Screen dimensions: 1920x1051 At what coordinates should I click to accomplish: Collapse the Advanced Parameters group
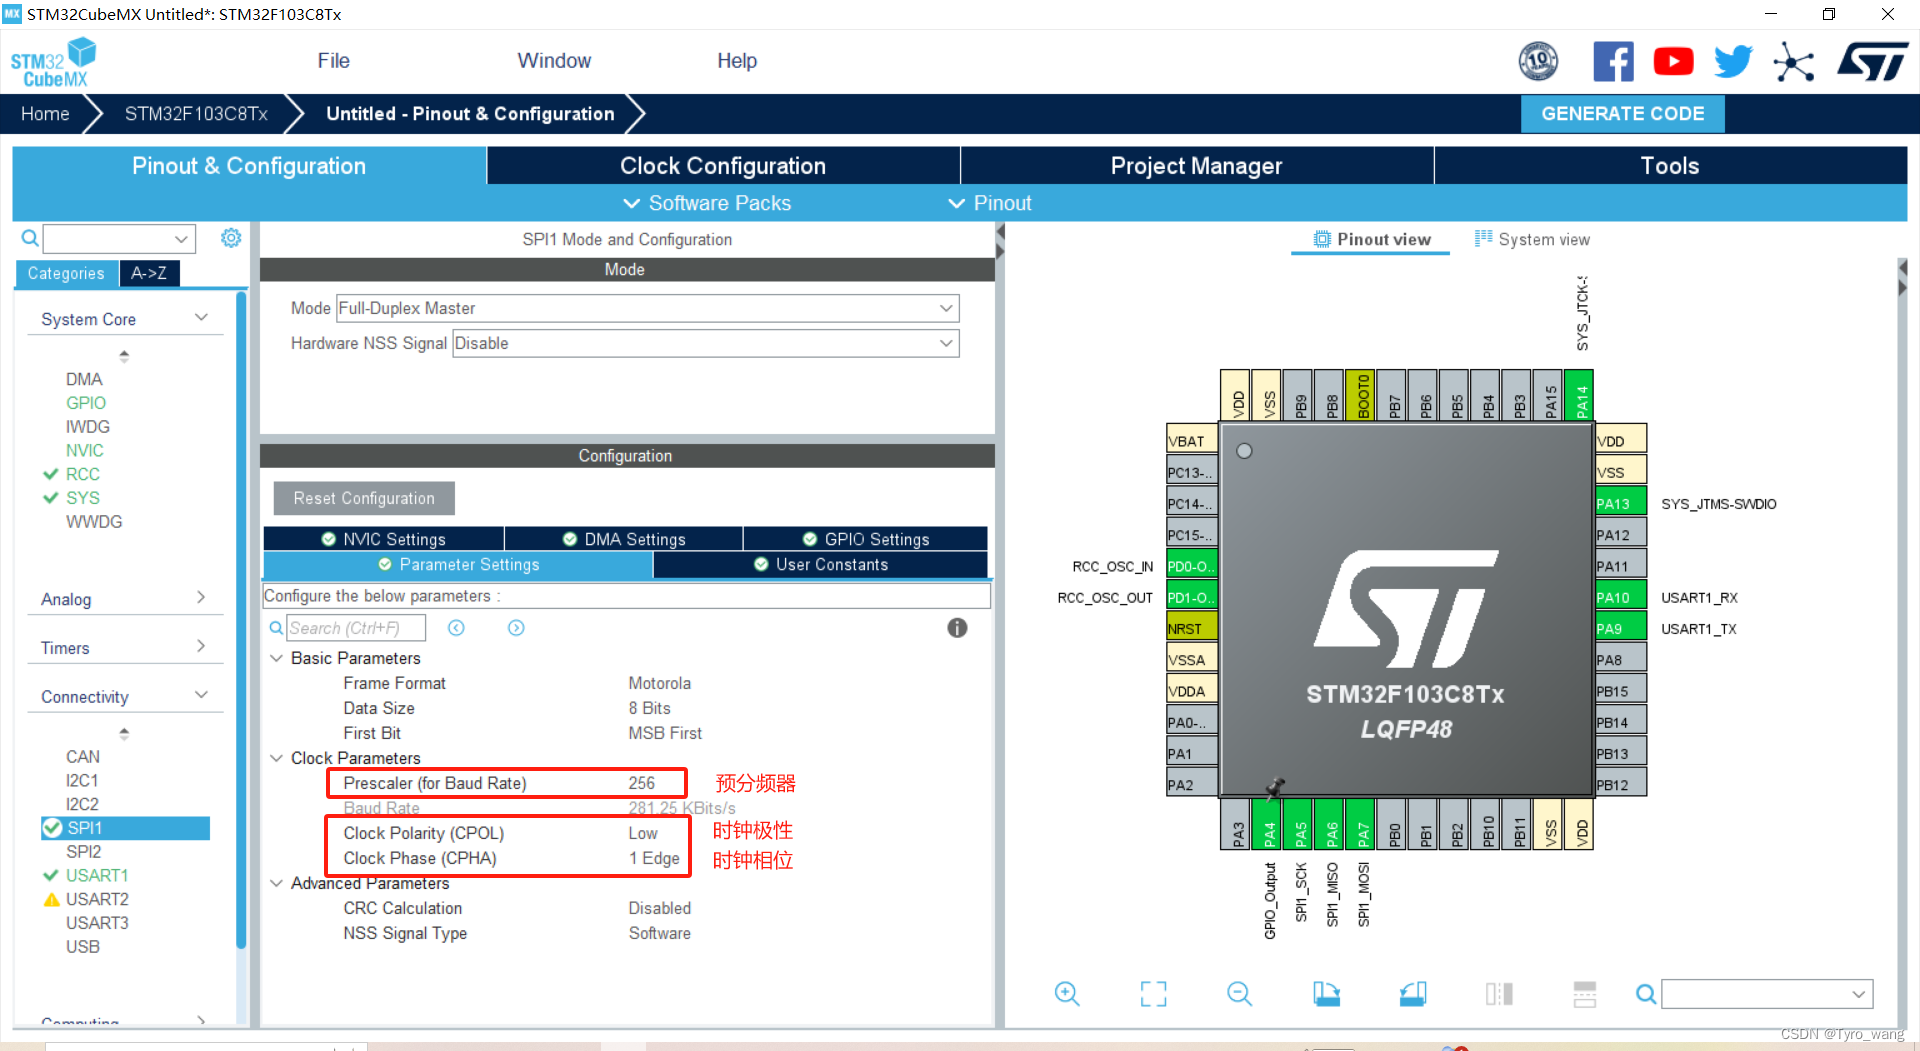tap(277, 883)
